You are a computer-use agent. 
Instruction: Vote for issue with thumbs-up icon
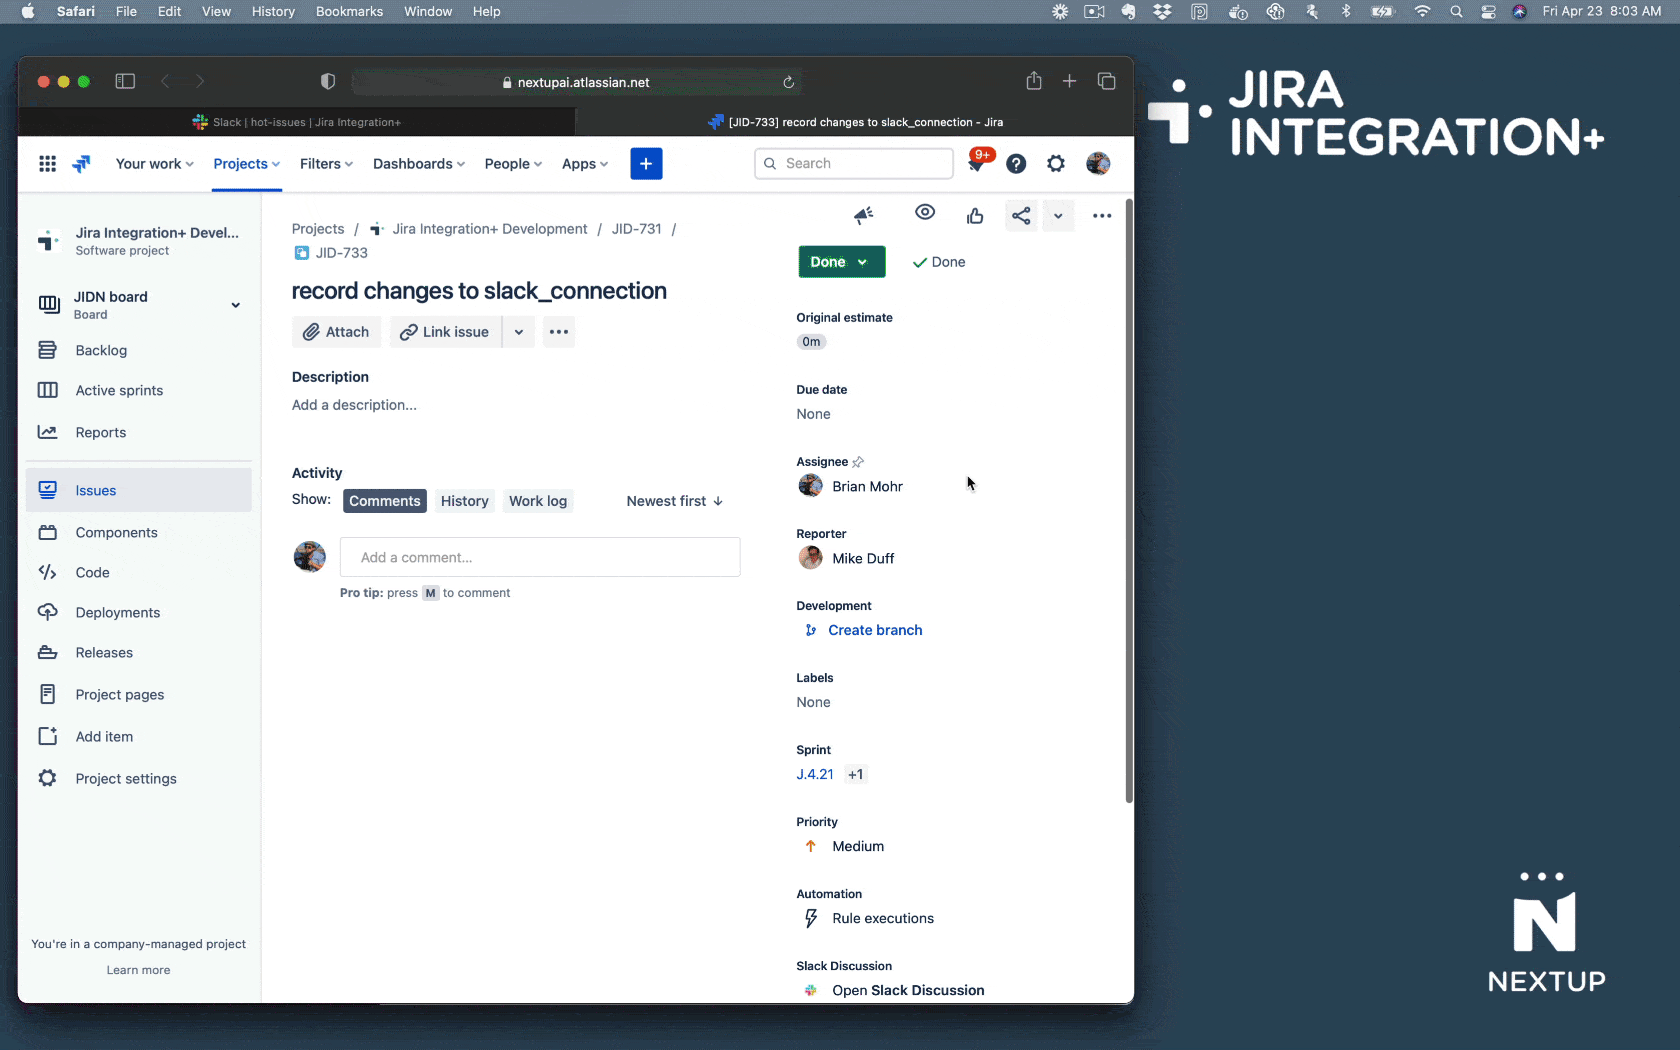975,215
